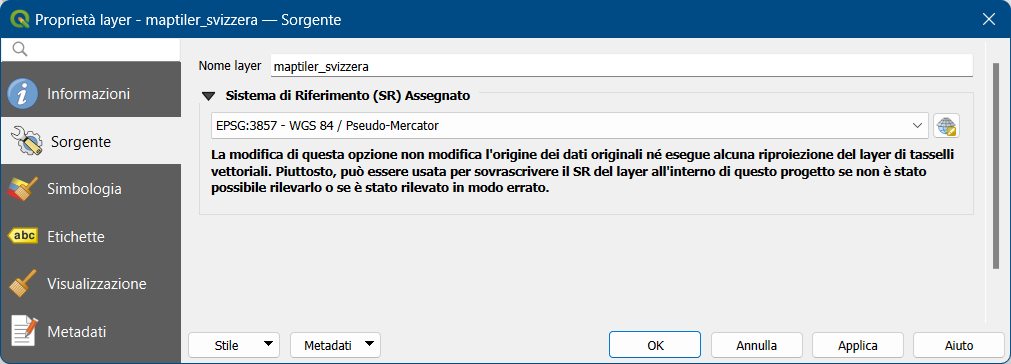Click the Nome layer label
Screen dimensions: 1011x364
pyautogui.click(x=230, y=66)
